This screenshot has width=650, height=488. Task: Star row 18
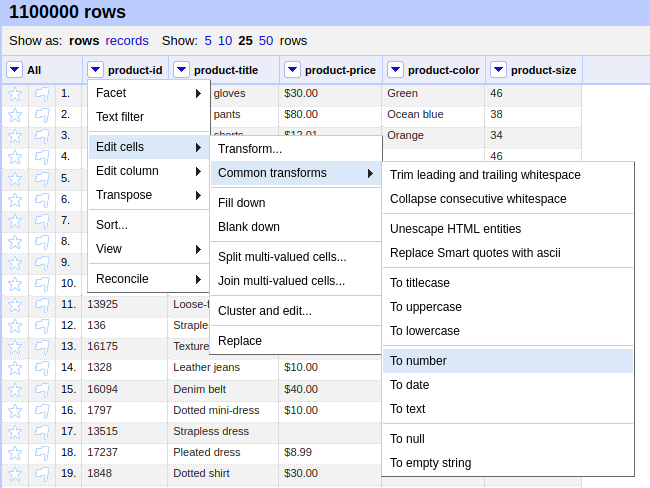click(x=15, y=453)
